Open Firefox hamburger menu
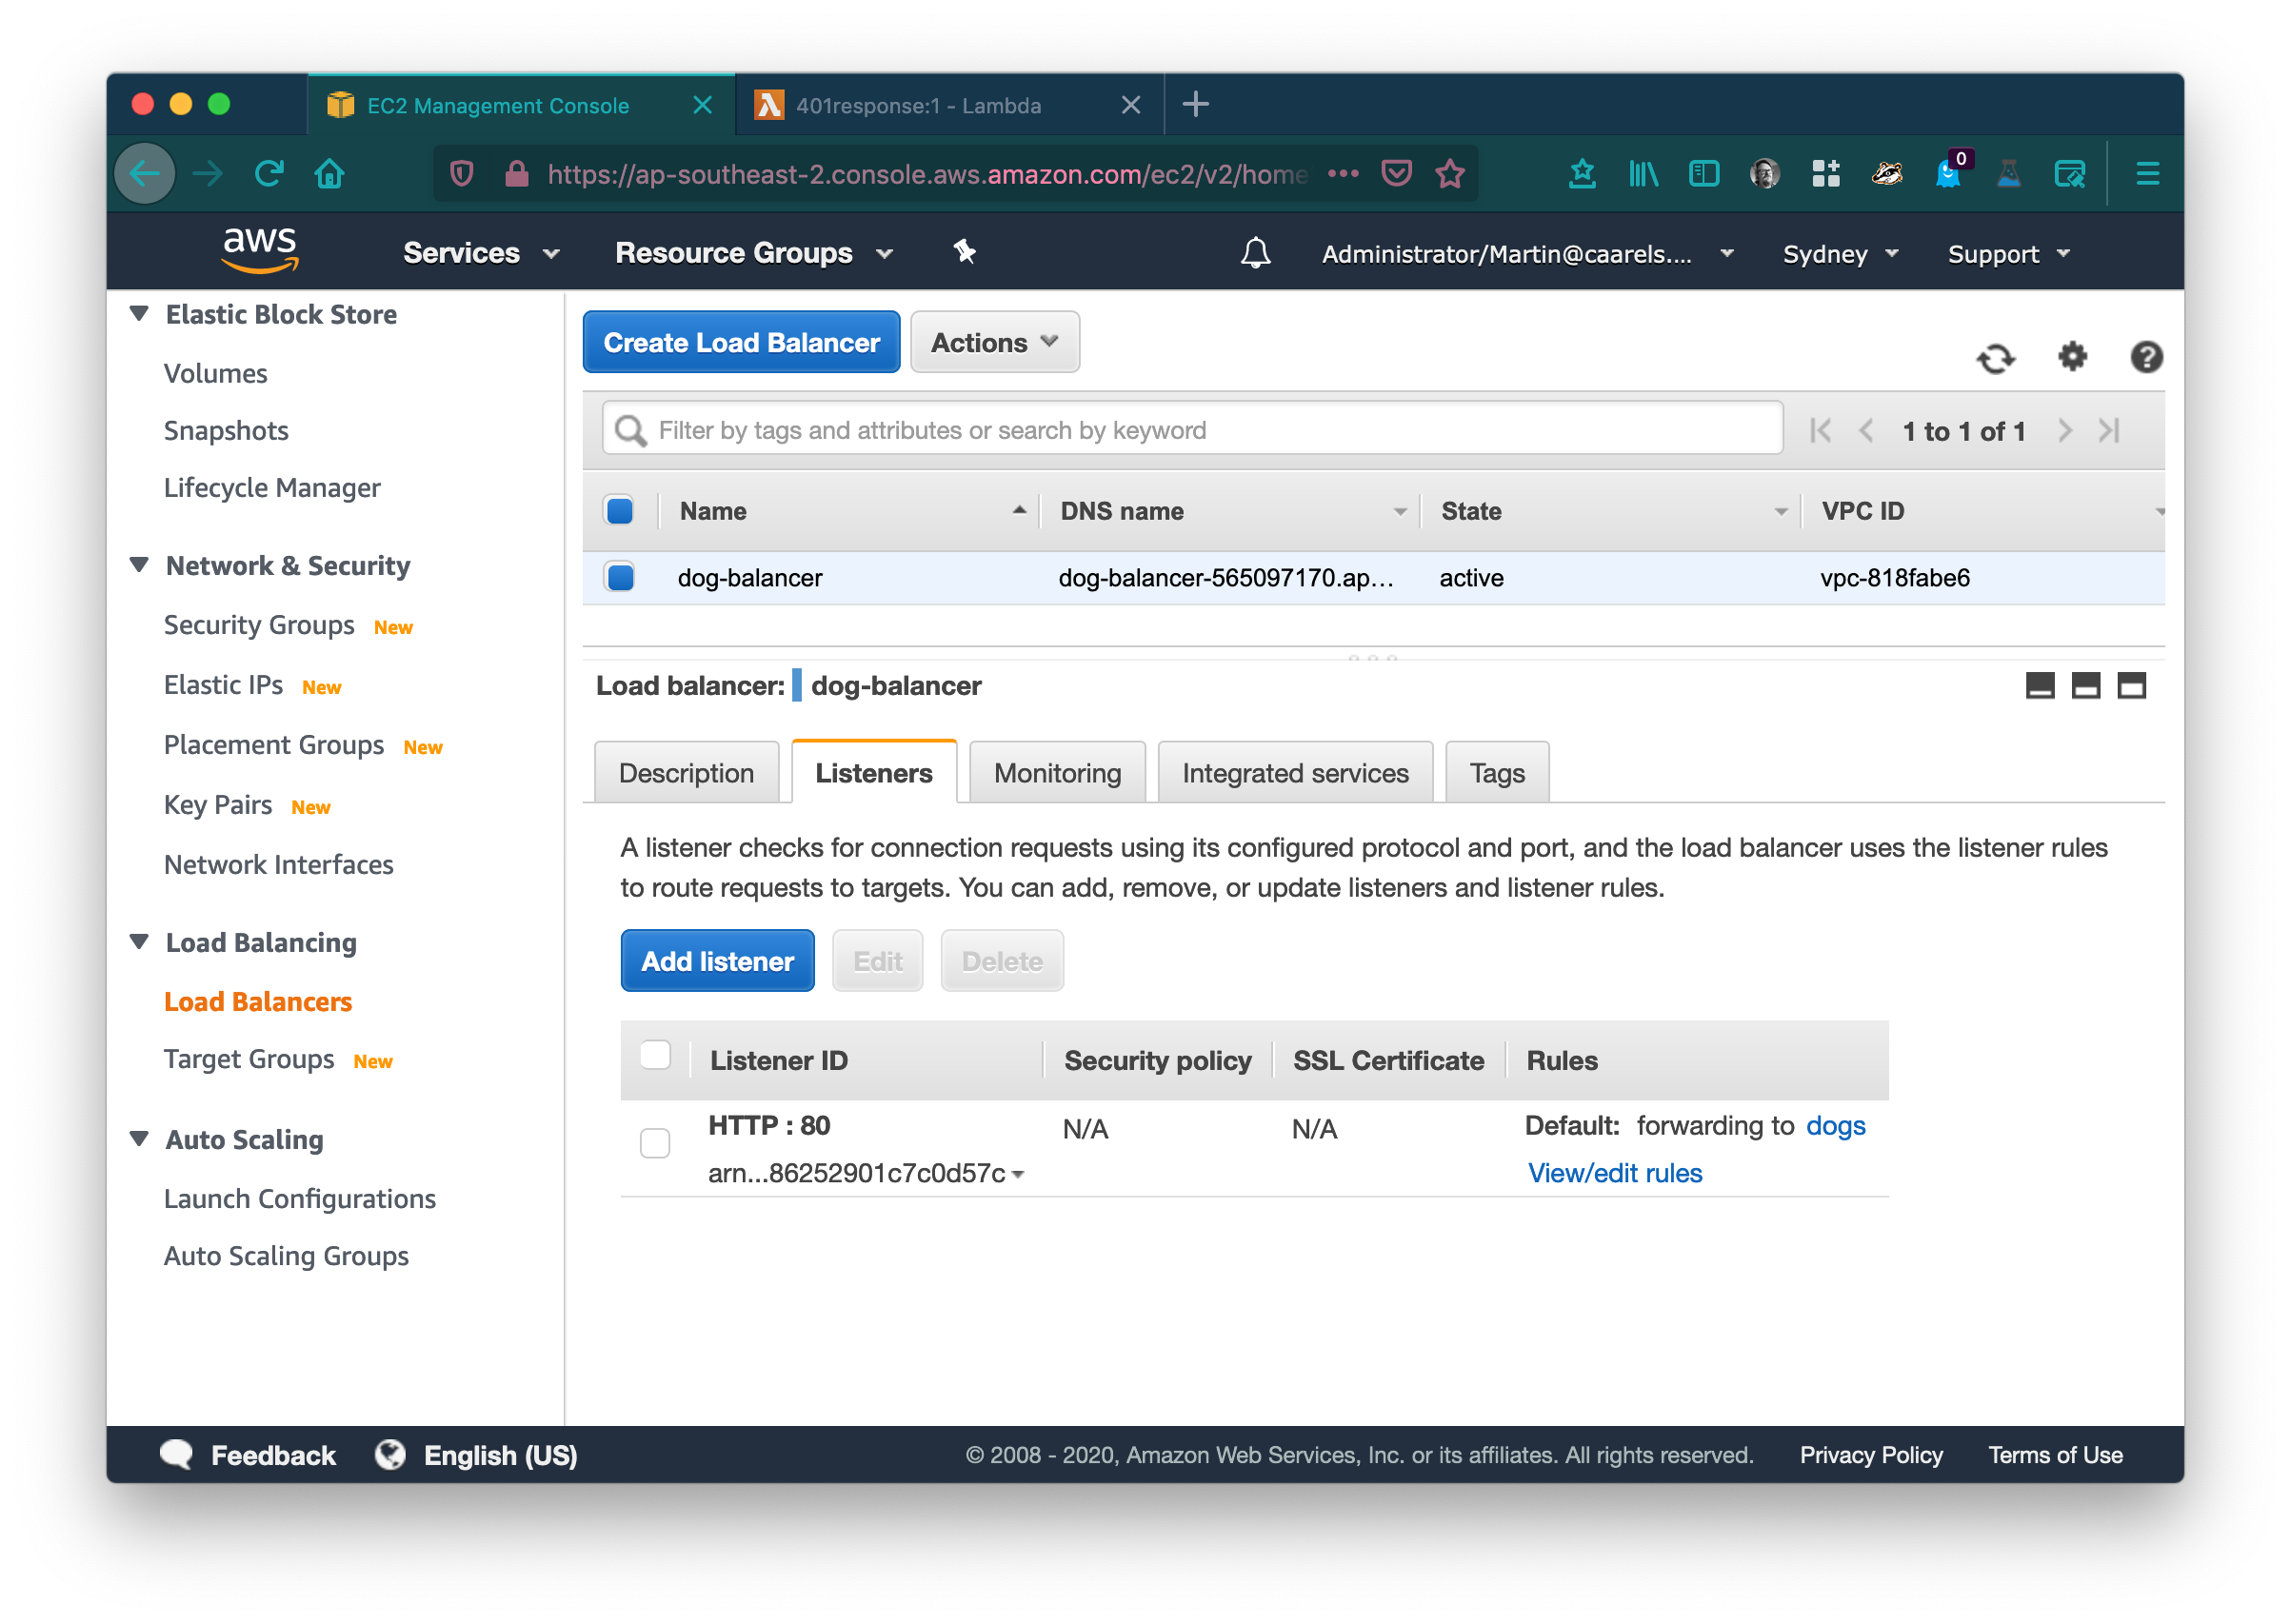Viewport: 2291px width, 1624px height. pos(2147,174)
